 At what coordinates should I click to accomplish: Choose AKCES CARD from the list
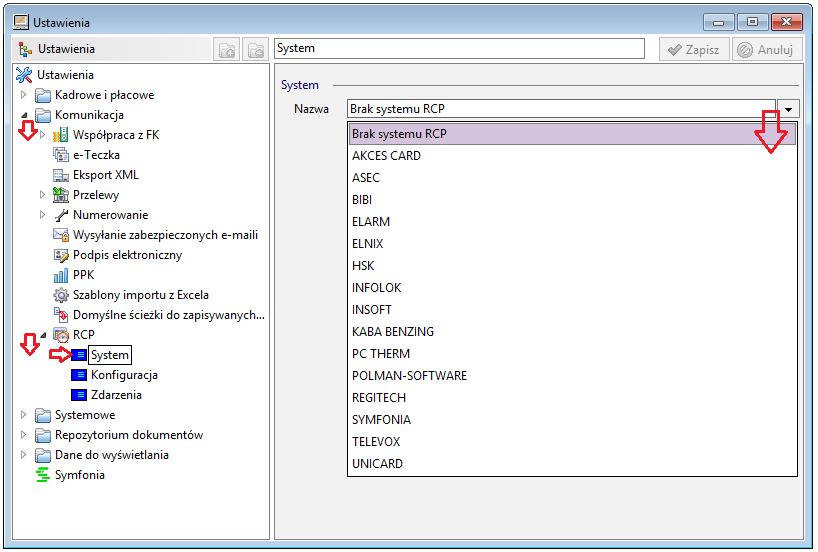tap(572, 156)
